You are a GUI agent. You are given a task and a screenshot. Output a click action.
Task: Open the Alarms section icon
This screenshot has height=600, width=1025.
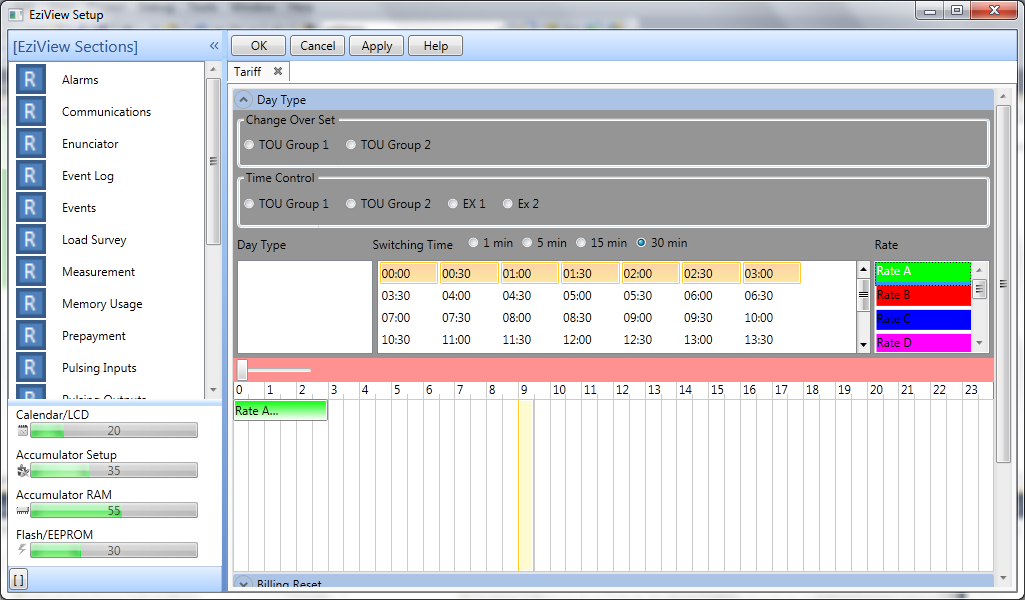click(30, 80)
